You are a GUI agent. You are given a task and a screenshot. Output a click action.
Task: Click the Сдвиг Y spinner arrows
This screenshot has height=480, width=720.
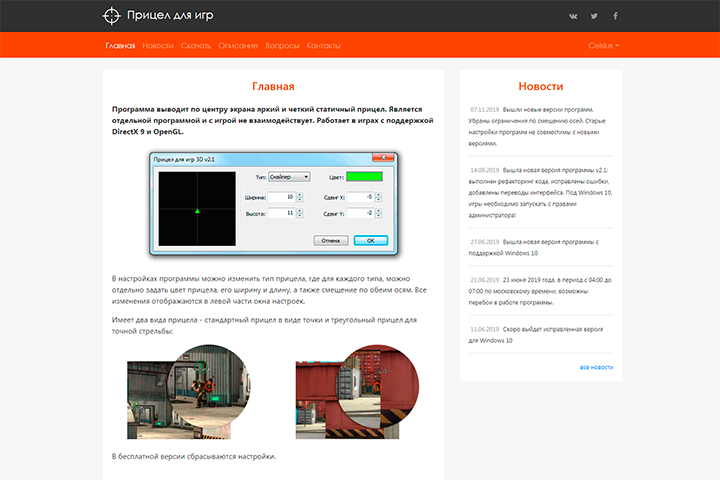tap(378, 213)
